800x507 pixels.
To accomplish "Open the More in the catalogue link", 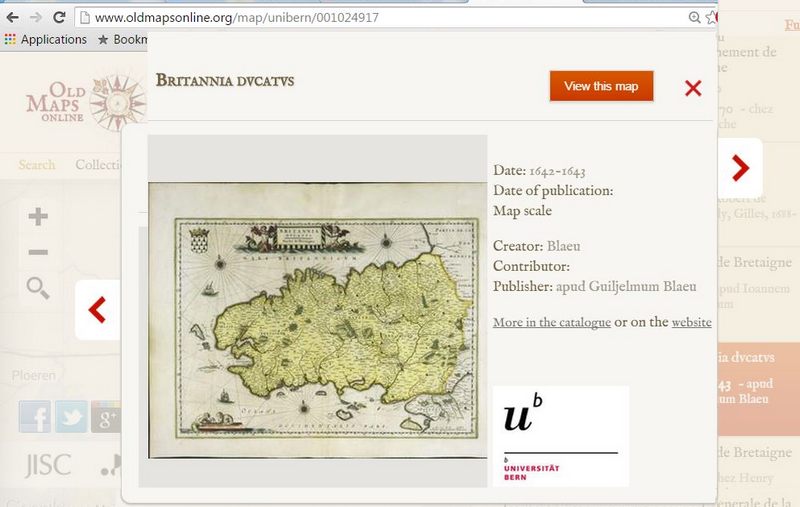I will [552, 322].
